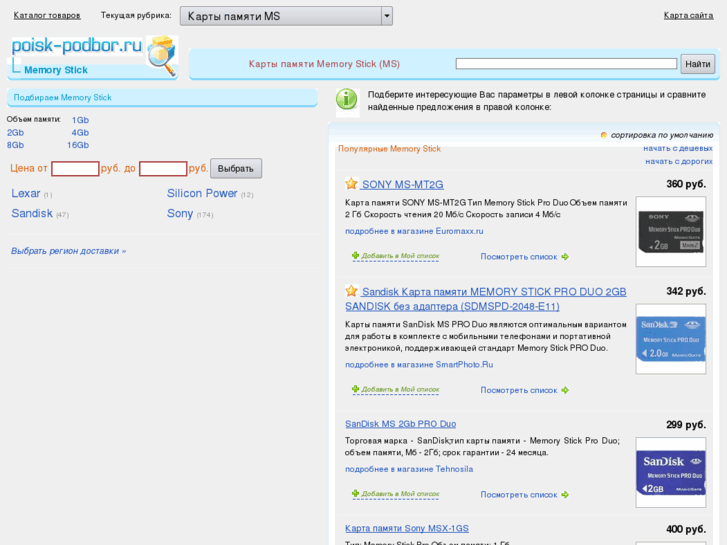Select the Sony brand filter
This screenshot has width=727, height=545.
(x=180, y=213)
